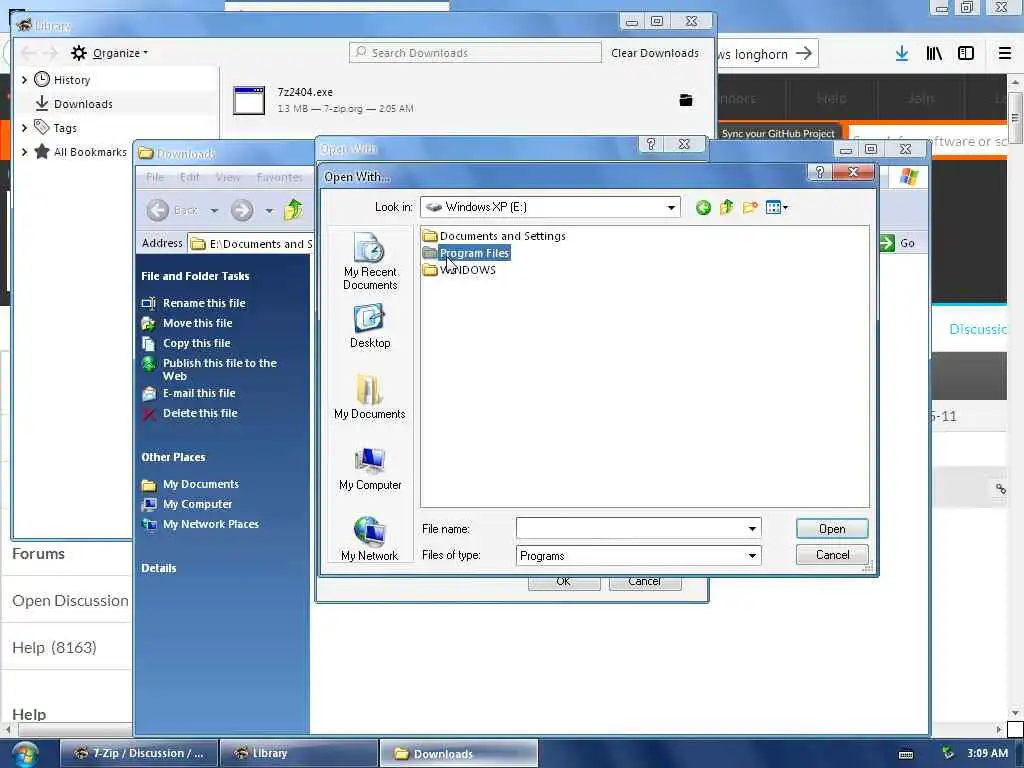
Task: Open the Firefox hamburger menu
Action: [x=1004, y=54]
